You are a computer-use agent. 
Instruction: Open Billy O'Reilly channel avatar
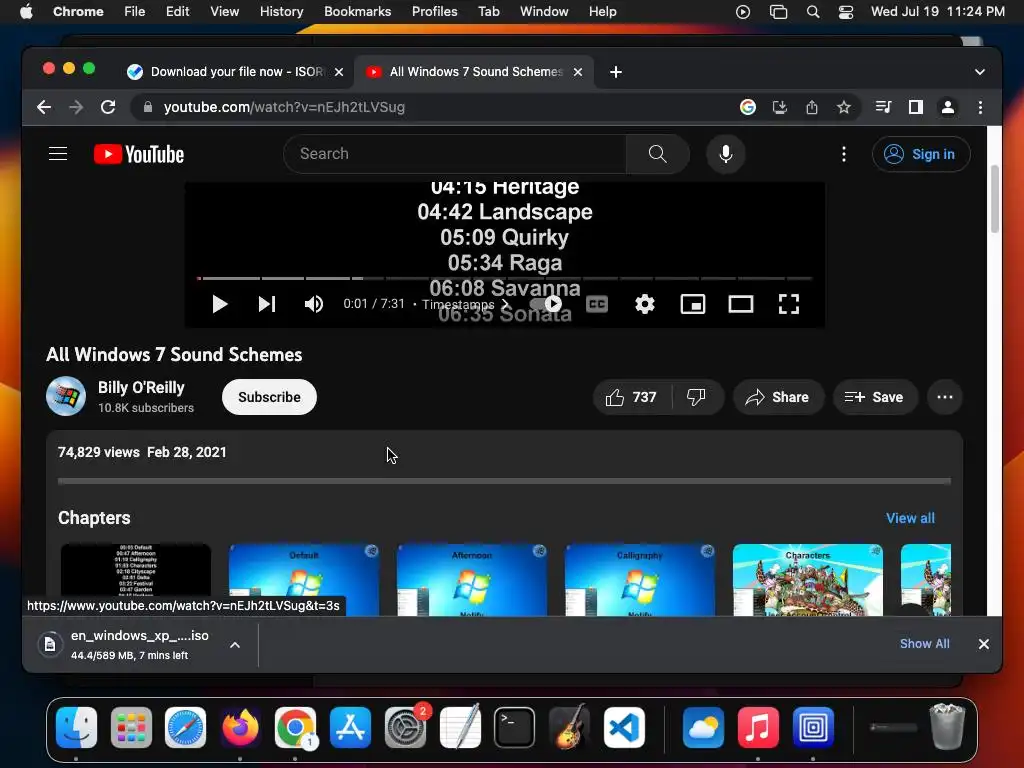coord(66,396)
